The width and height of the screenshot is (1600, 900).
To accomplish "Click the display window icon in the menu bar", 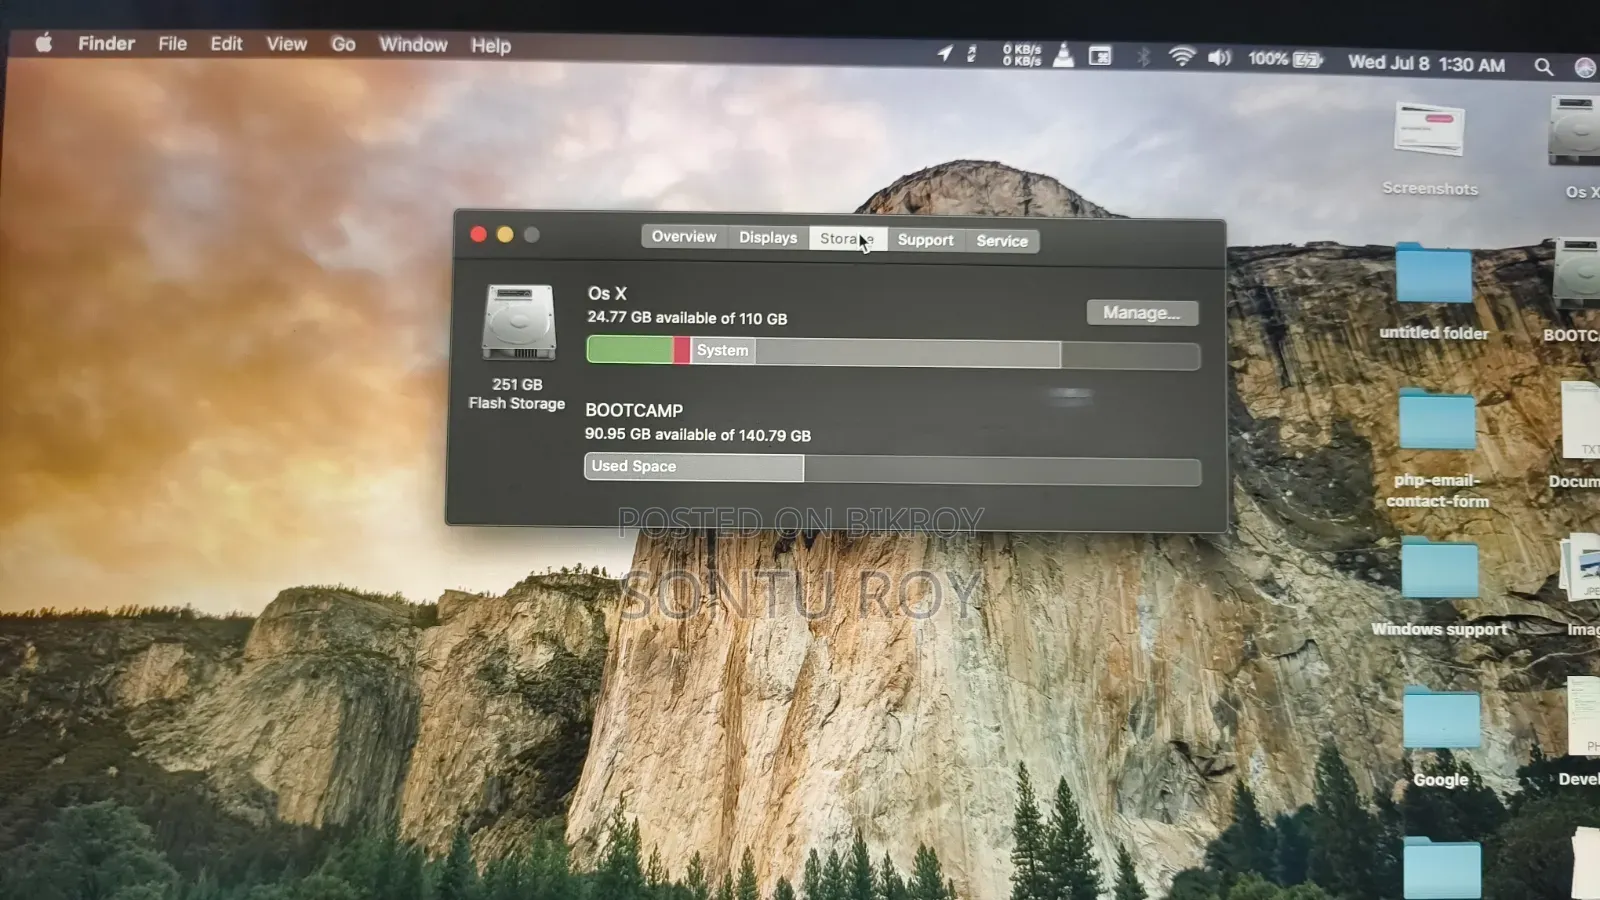I will tap(1100, 56).
